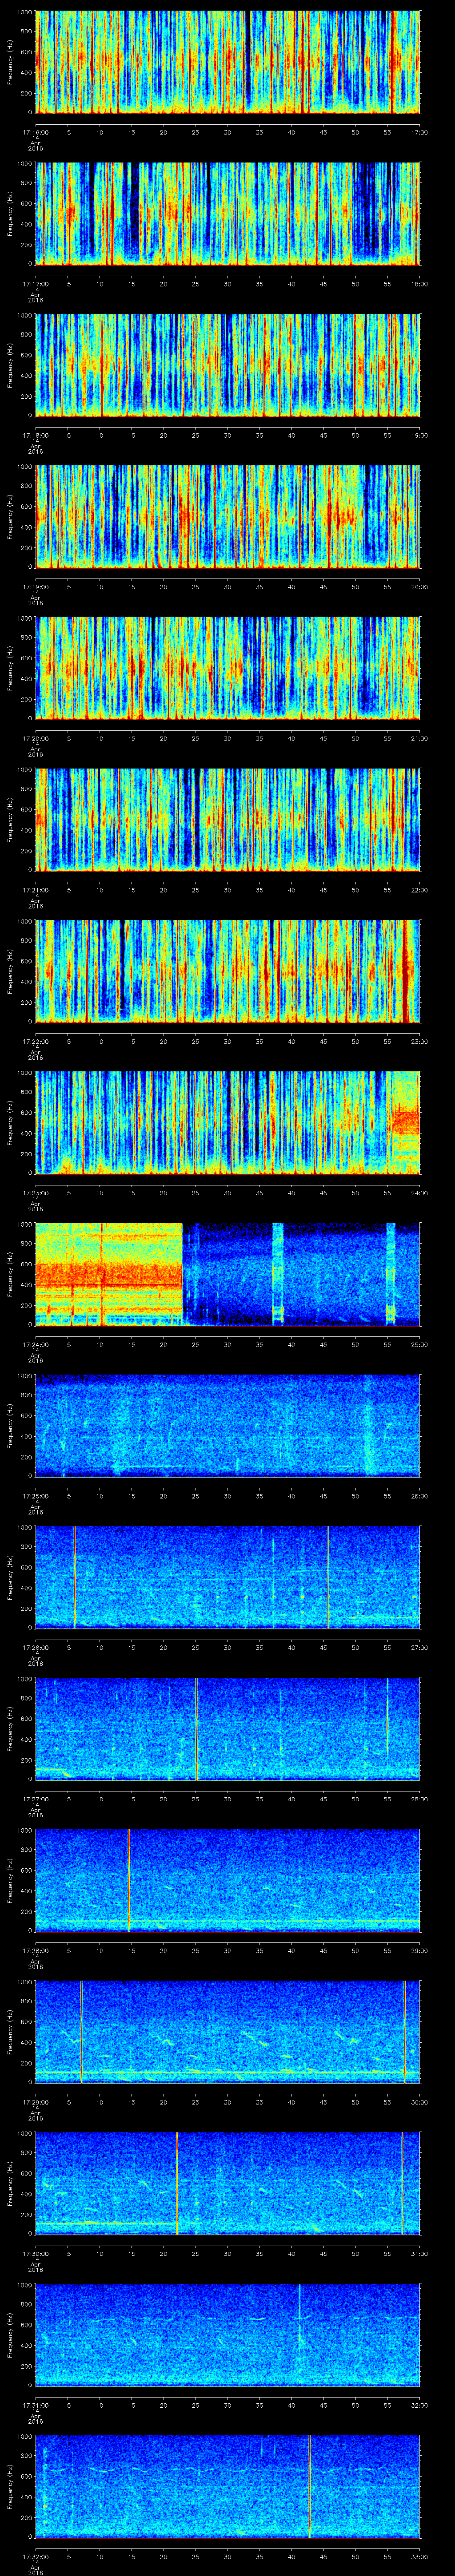Inspect the spectrogram panel starting at 17:31:00

click(228, 2334)
